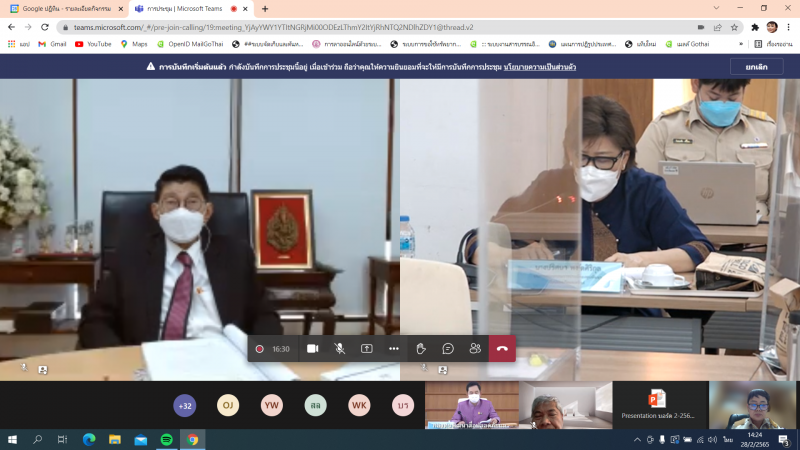The height and width of the screenshot is (450, 800).
Task: Open the Apps (แอป) bookmark shortcut
Action: (18, 44)
